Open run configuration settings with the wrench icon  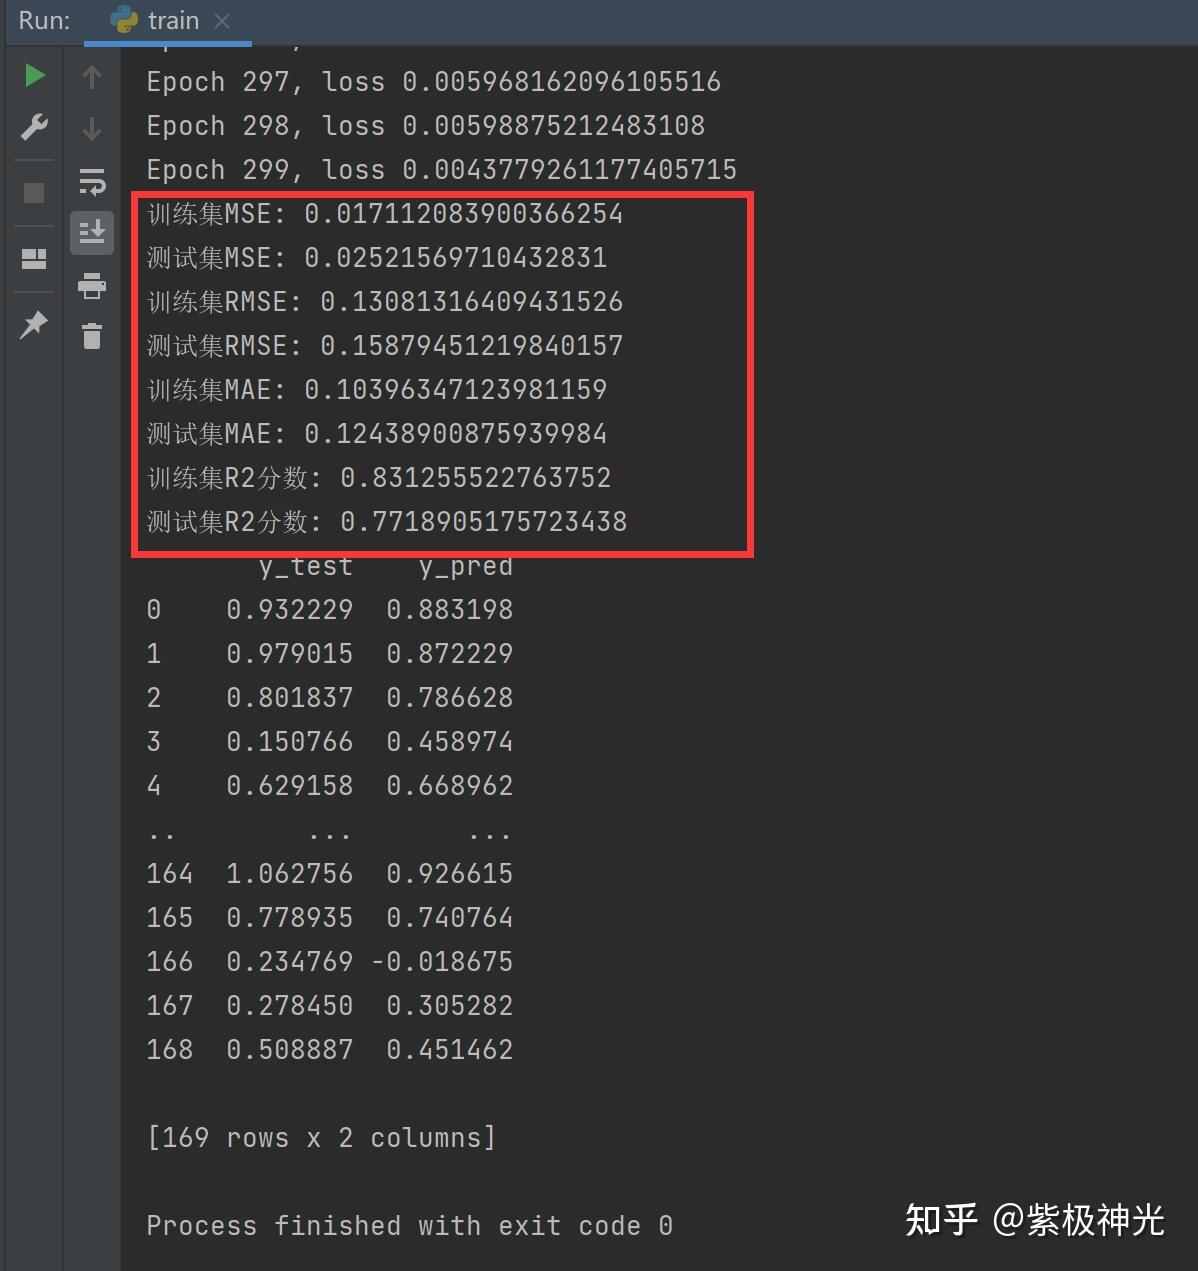pos(33,126)
